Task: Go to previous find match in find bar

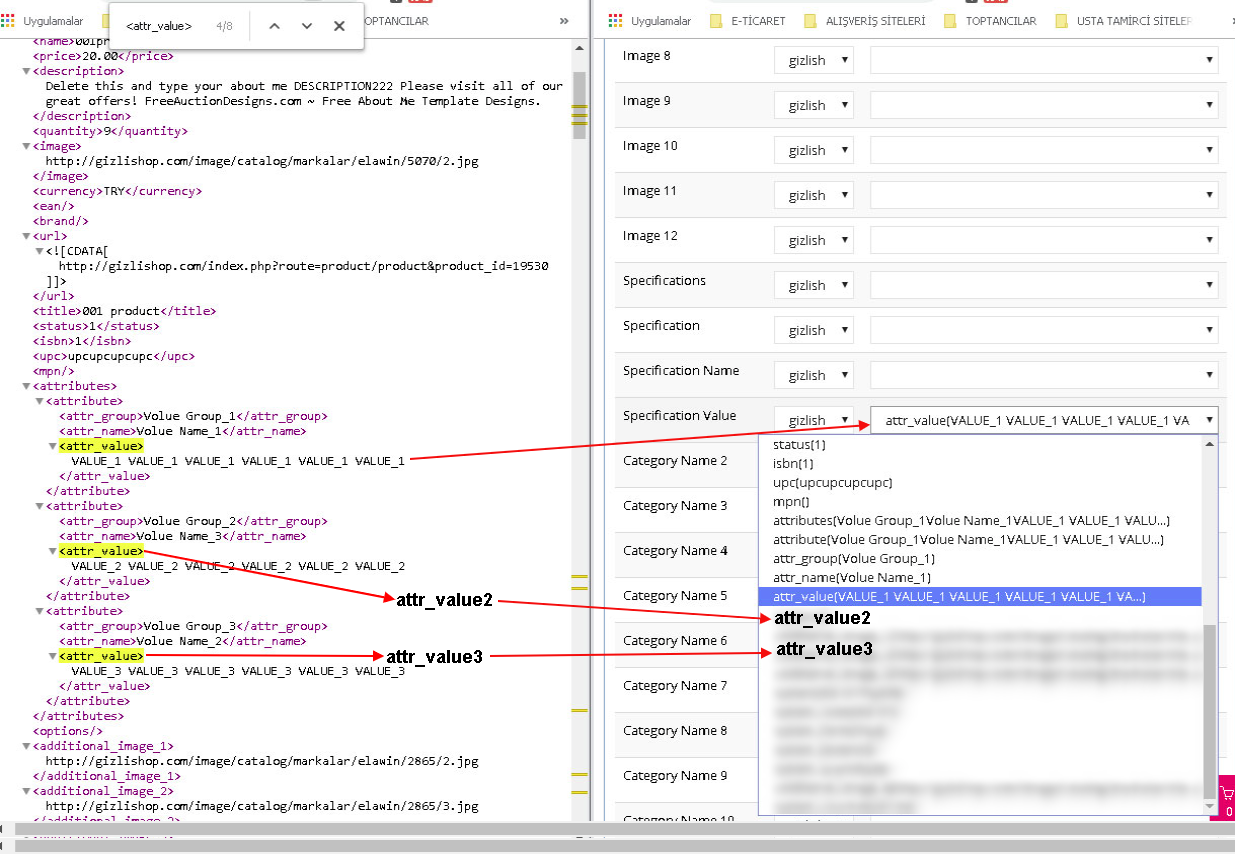Action: (x=274, y=26)
